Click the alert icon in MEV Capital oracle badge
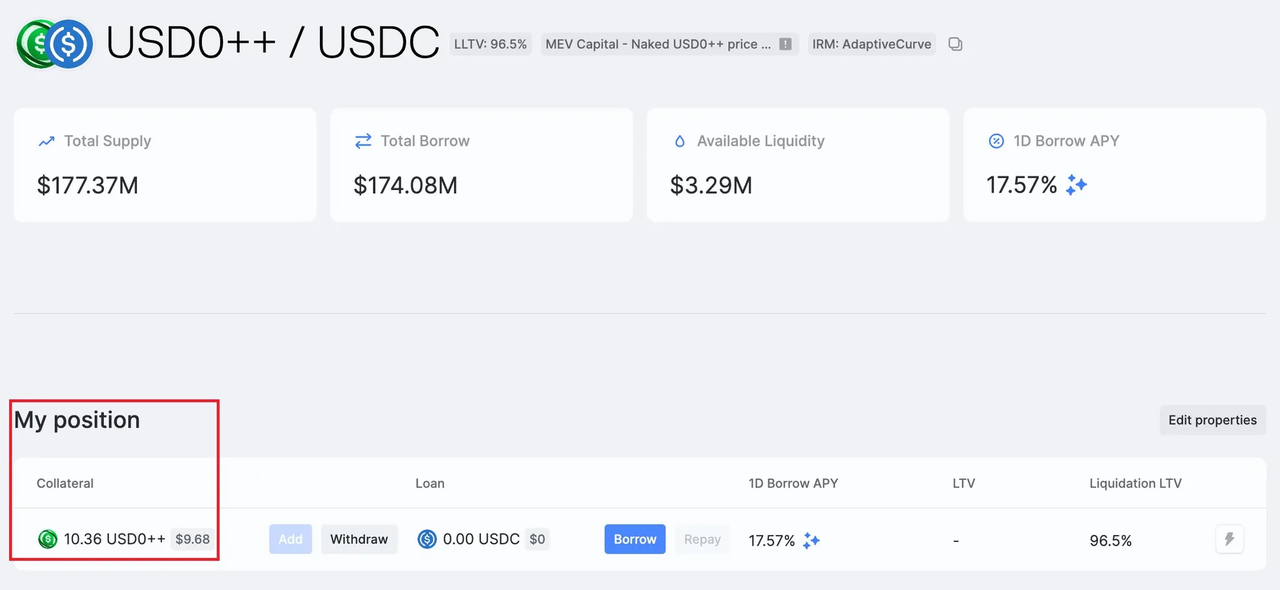The width and height of the screenshot is (1280, 590). tap(786, 44)
